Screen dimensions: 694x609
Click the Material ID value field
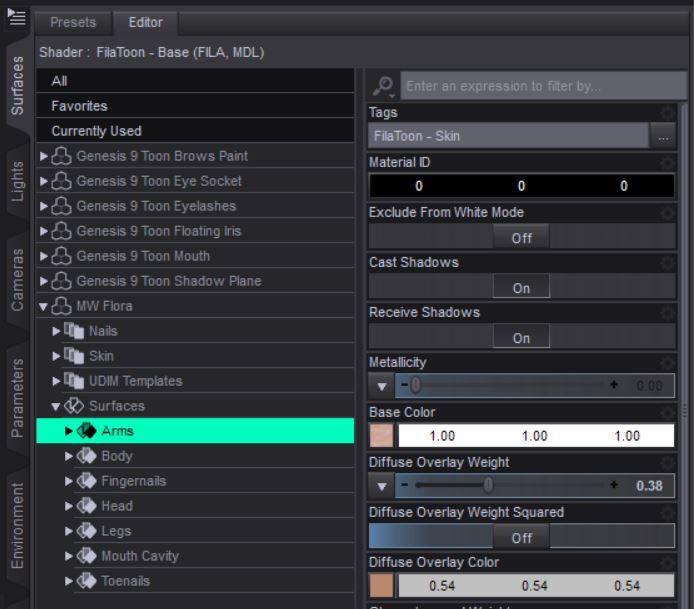(521, 186)
